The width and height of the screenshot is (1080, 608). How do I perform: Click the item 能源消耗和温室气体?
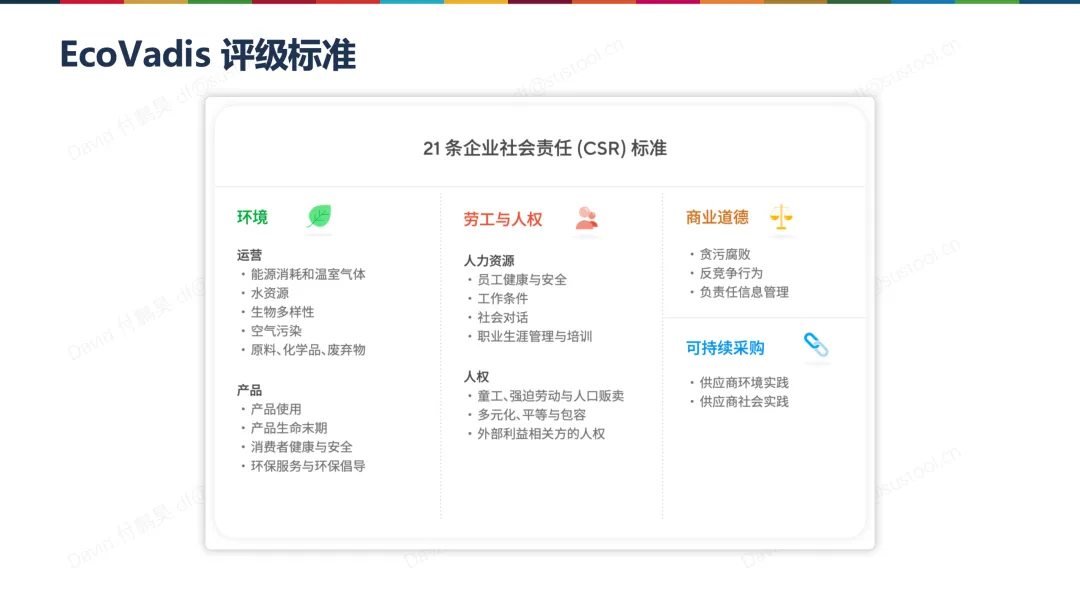308,274
